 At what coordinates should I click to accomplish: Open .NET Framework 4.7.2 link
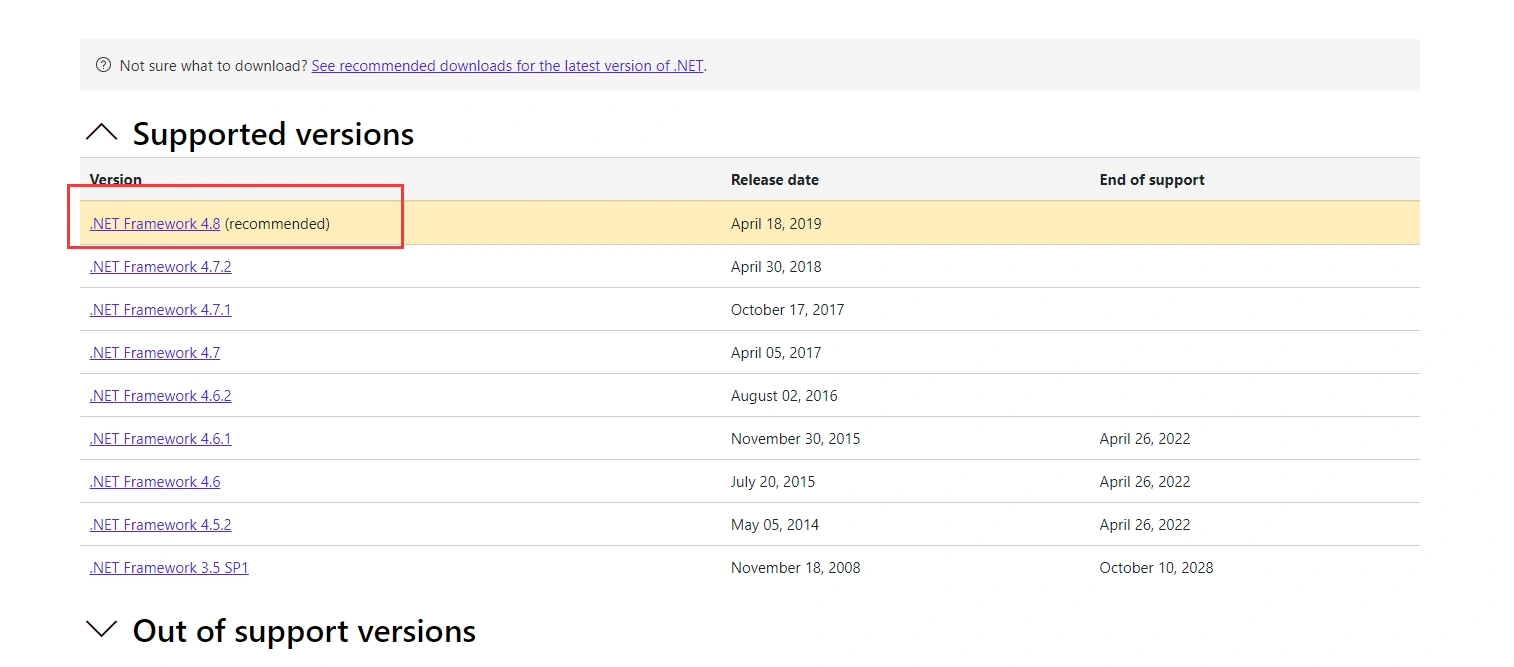(x=160, y=267)
